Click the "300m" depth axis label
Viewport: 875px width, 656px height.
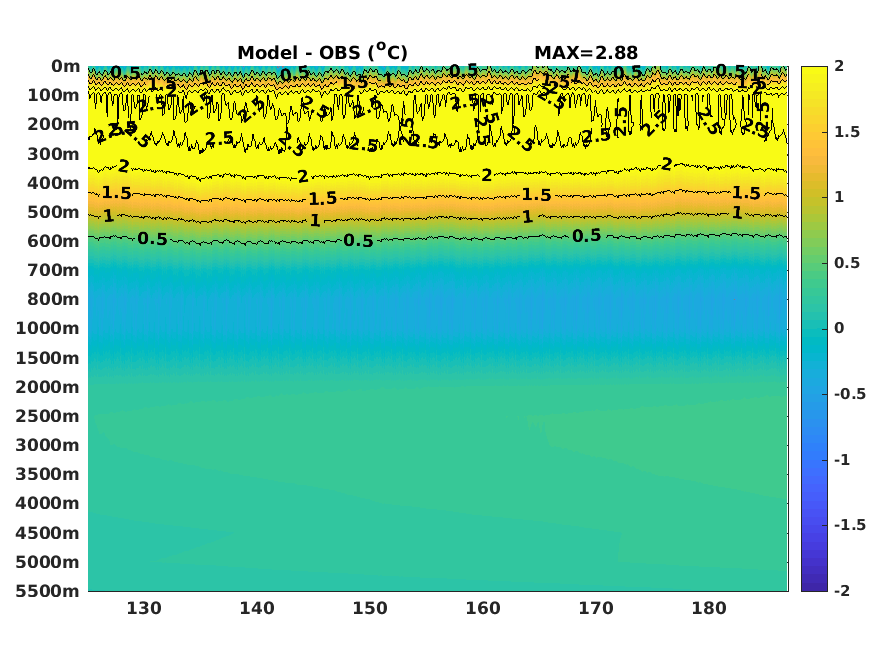[x=54, y=153]
